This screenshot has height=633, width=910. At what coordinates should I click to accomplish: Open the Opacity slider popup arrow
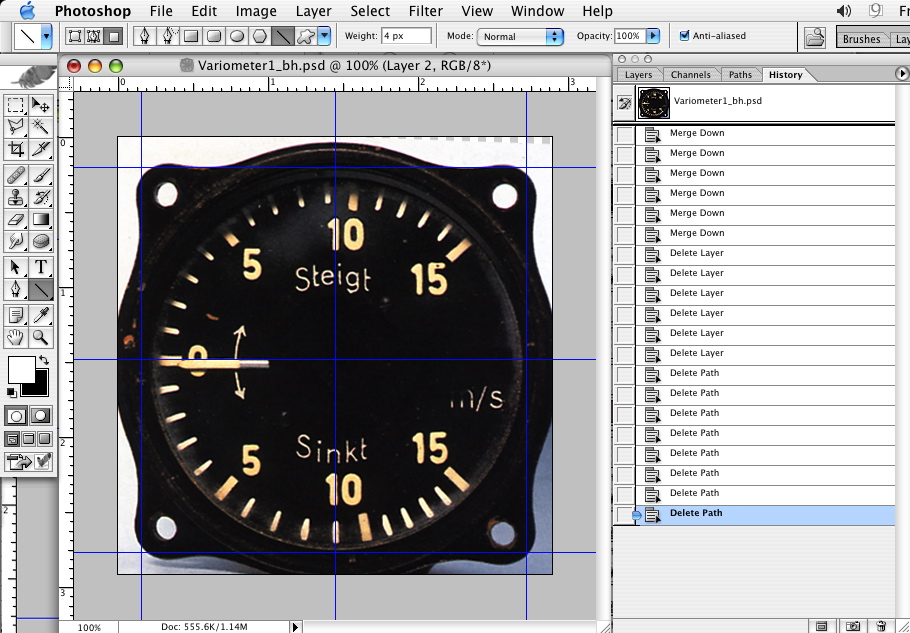click(653, 36)
